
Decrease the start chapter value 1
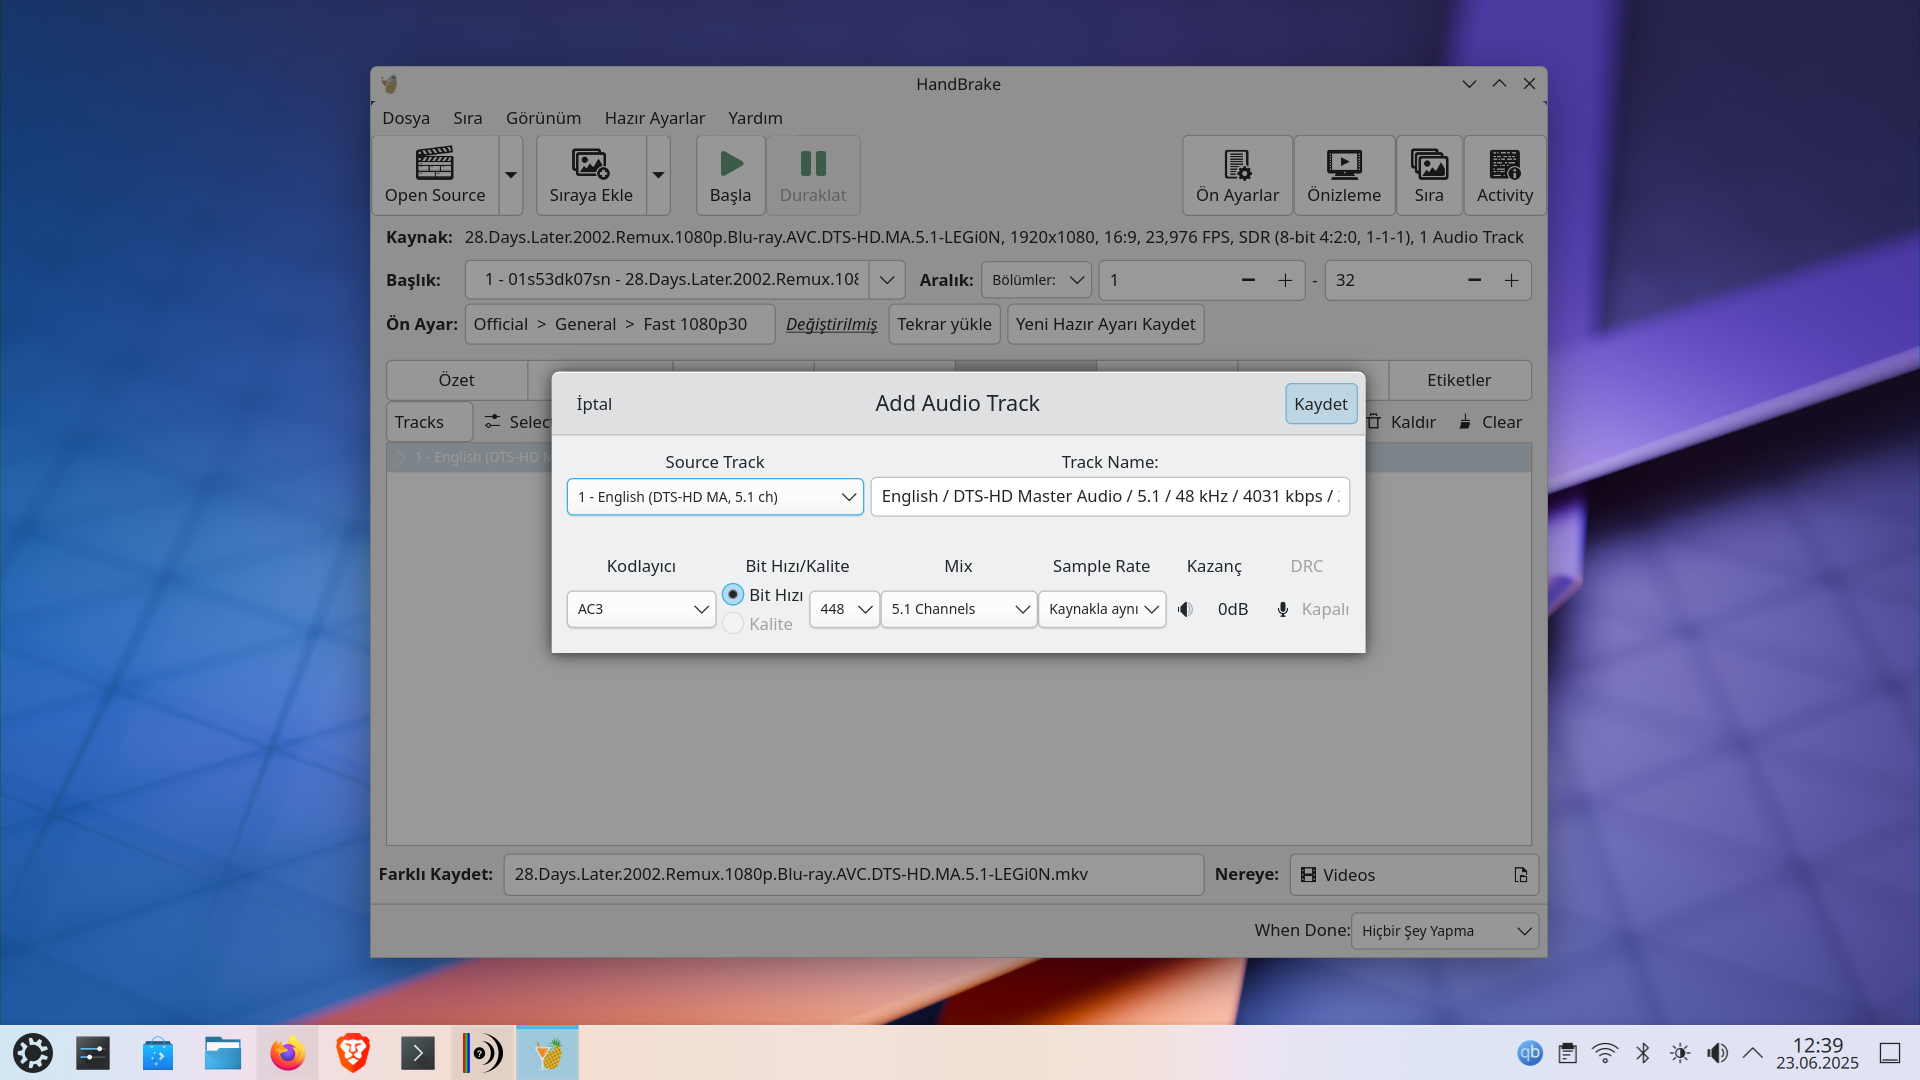pyautogui.click(x=1248, y=280)
